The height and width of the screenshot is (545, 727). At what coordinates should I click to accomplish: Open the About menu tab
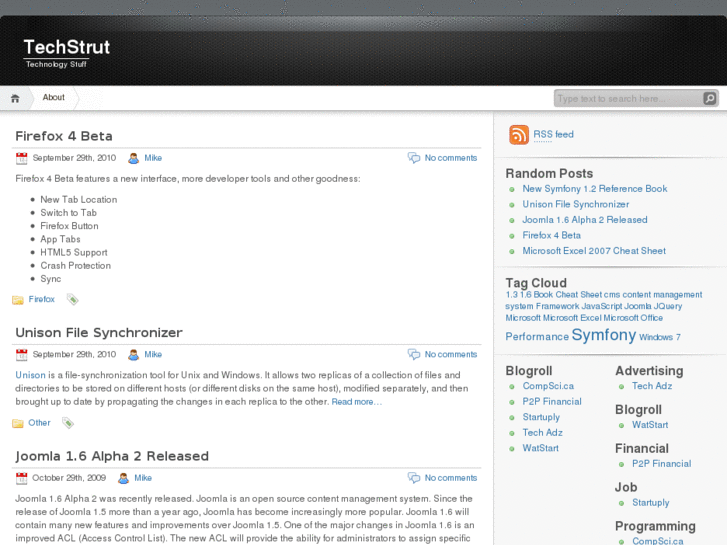(x=54, y=98)
